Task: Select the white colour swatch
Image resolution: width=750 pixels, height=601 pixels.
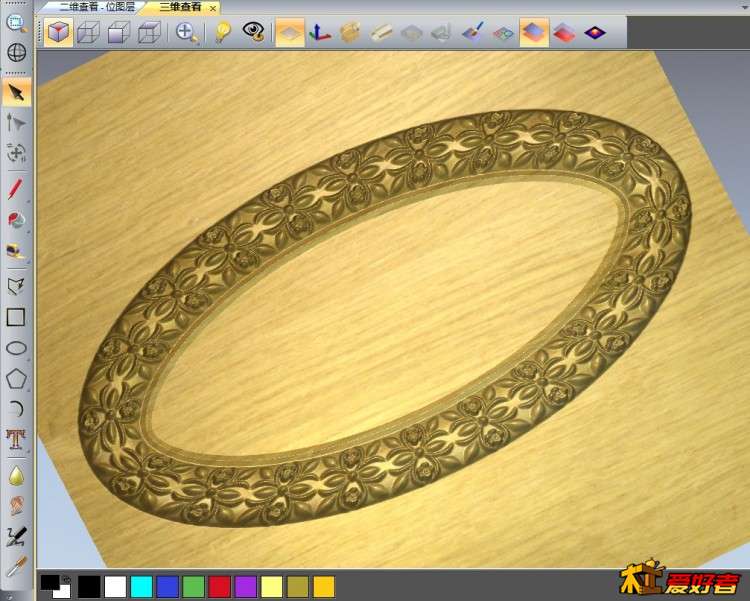Action: (115, 587)
